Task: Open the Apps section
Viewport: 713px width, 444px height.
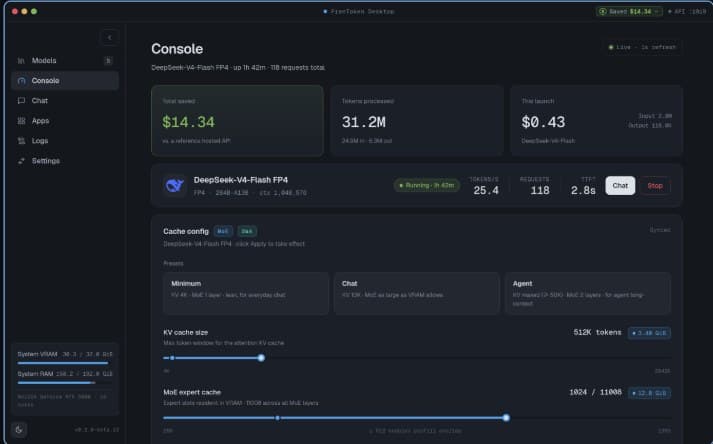Action: point(65,121)
